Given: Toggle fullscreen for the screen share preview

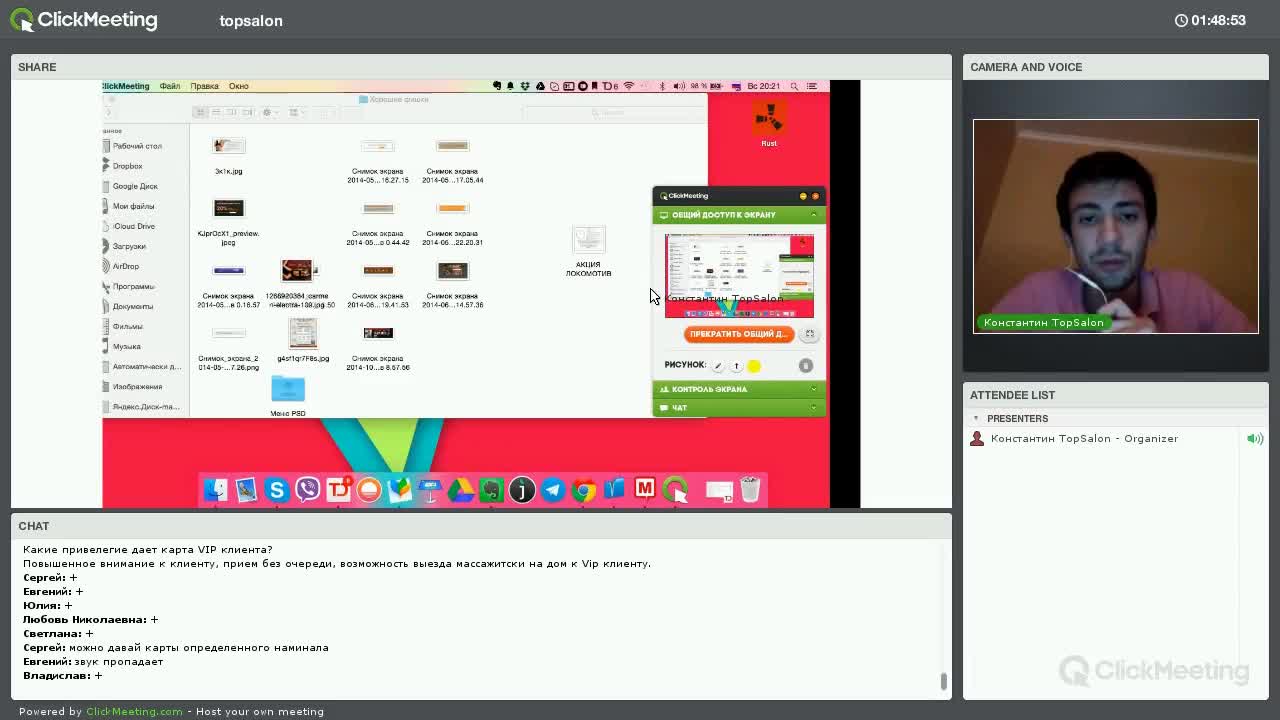Looking at the screenshot, I should click(x=809, y=334).
